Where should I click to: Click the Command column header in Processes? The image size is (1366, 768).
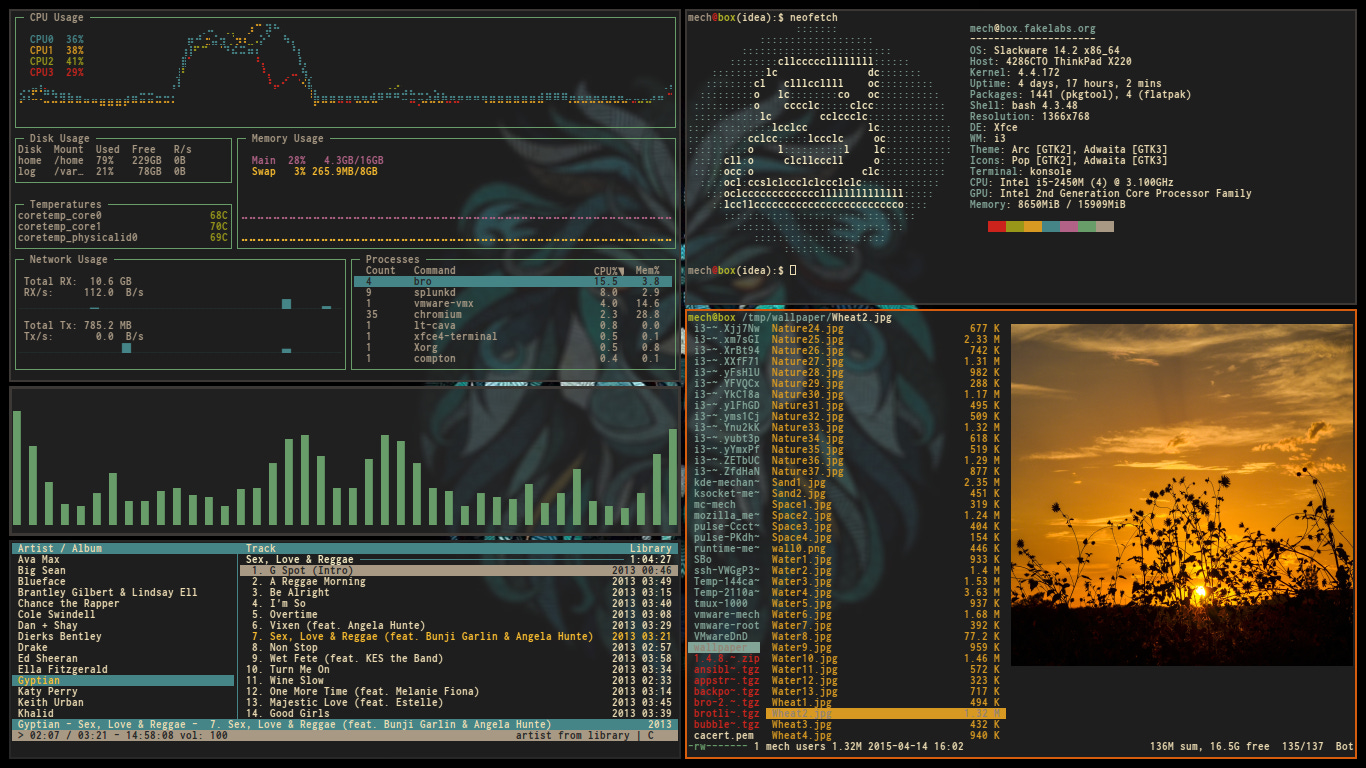[x=434, y=271]
